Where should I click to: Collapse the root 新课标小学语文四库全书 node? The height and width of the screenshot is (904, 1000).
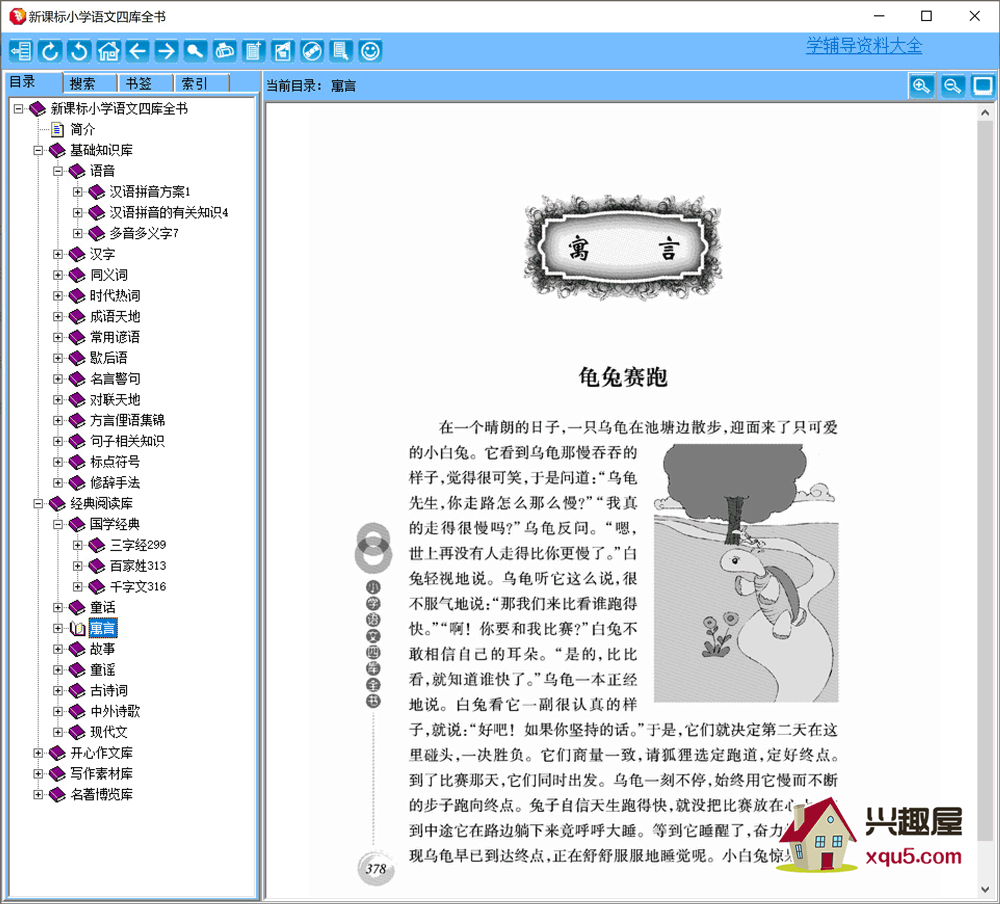click(18, 108)
